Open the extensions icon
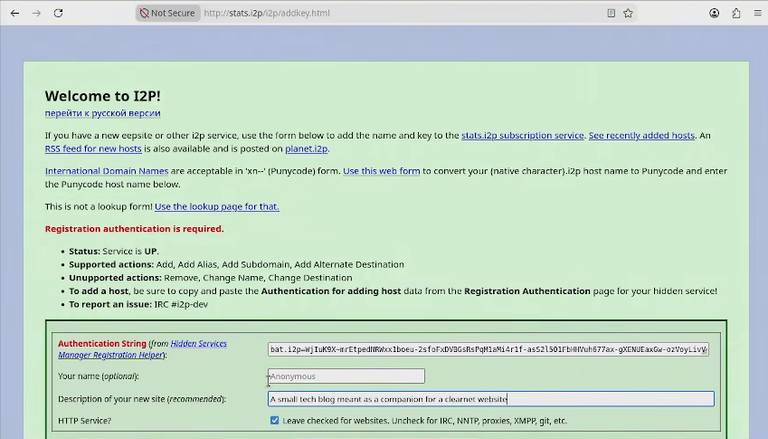The width and height of the screenshot is (768, 439). click(736, 13)
